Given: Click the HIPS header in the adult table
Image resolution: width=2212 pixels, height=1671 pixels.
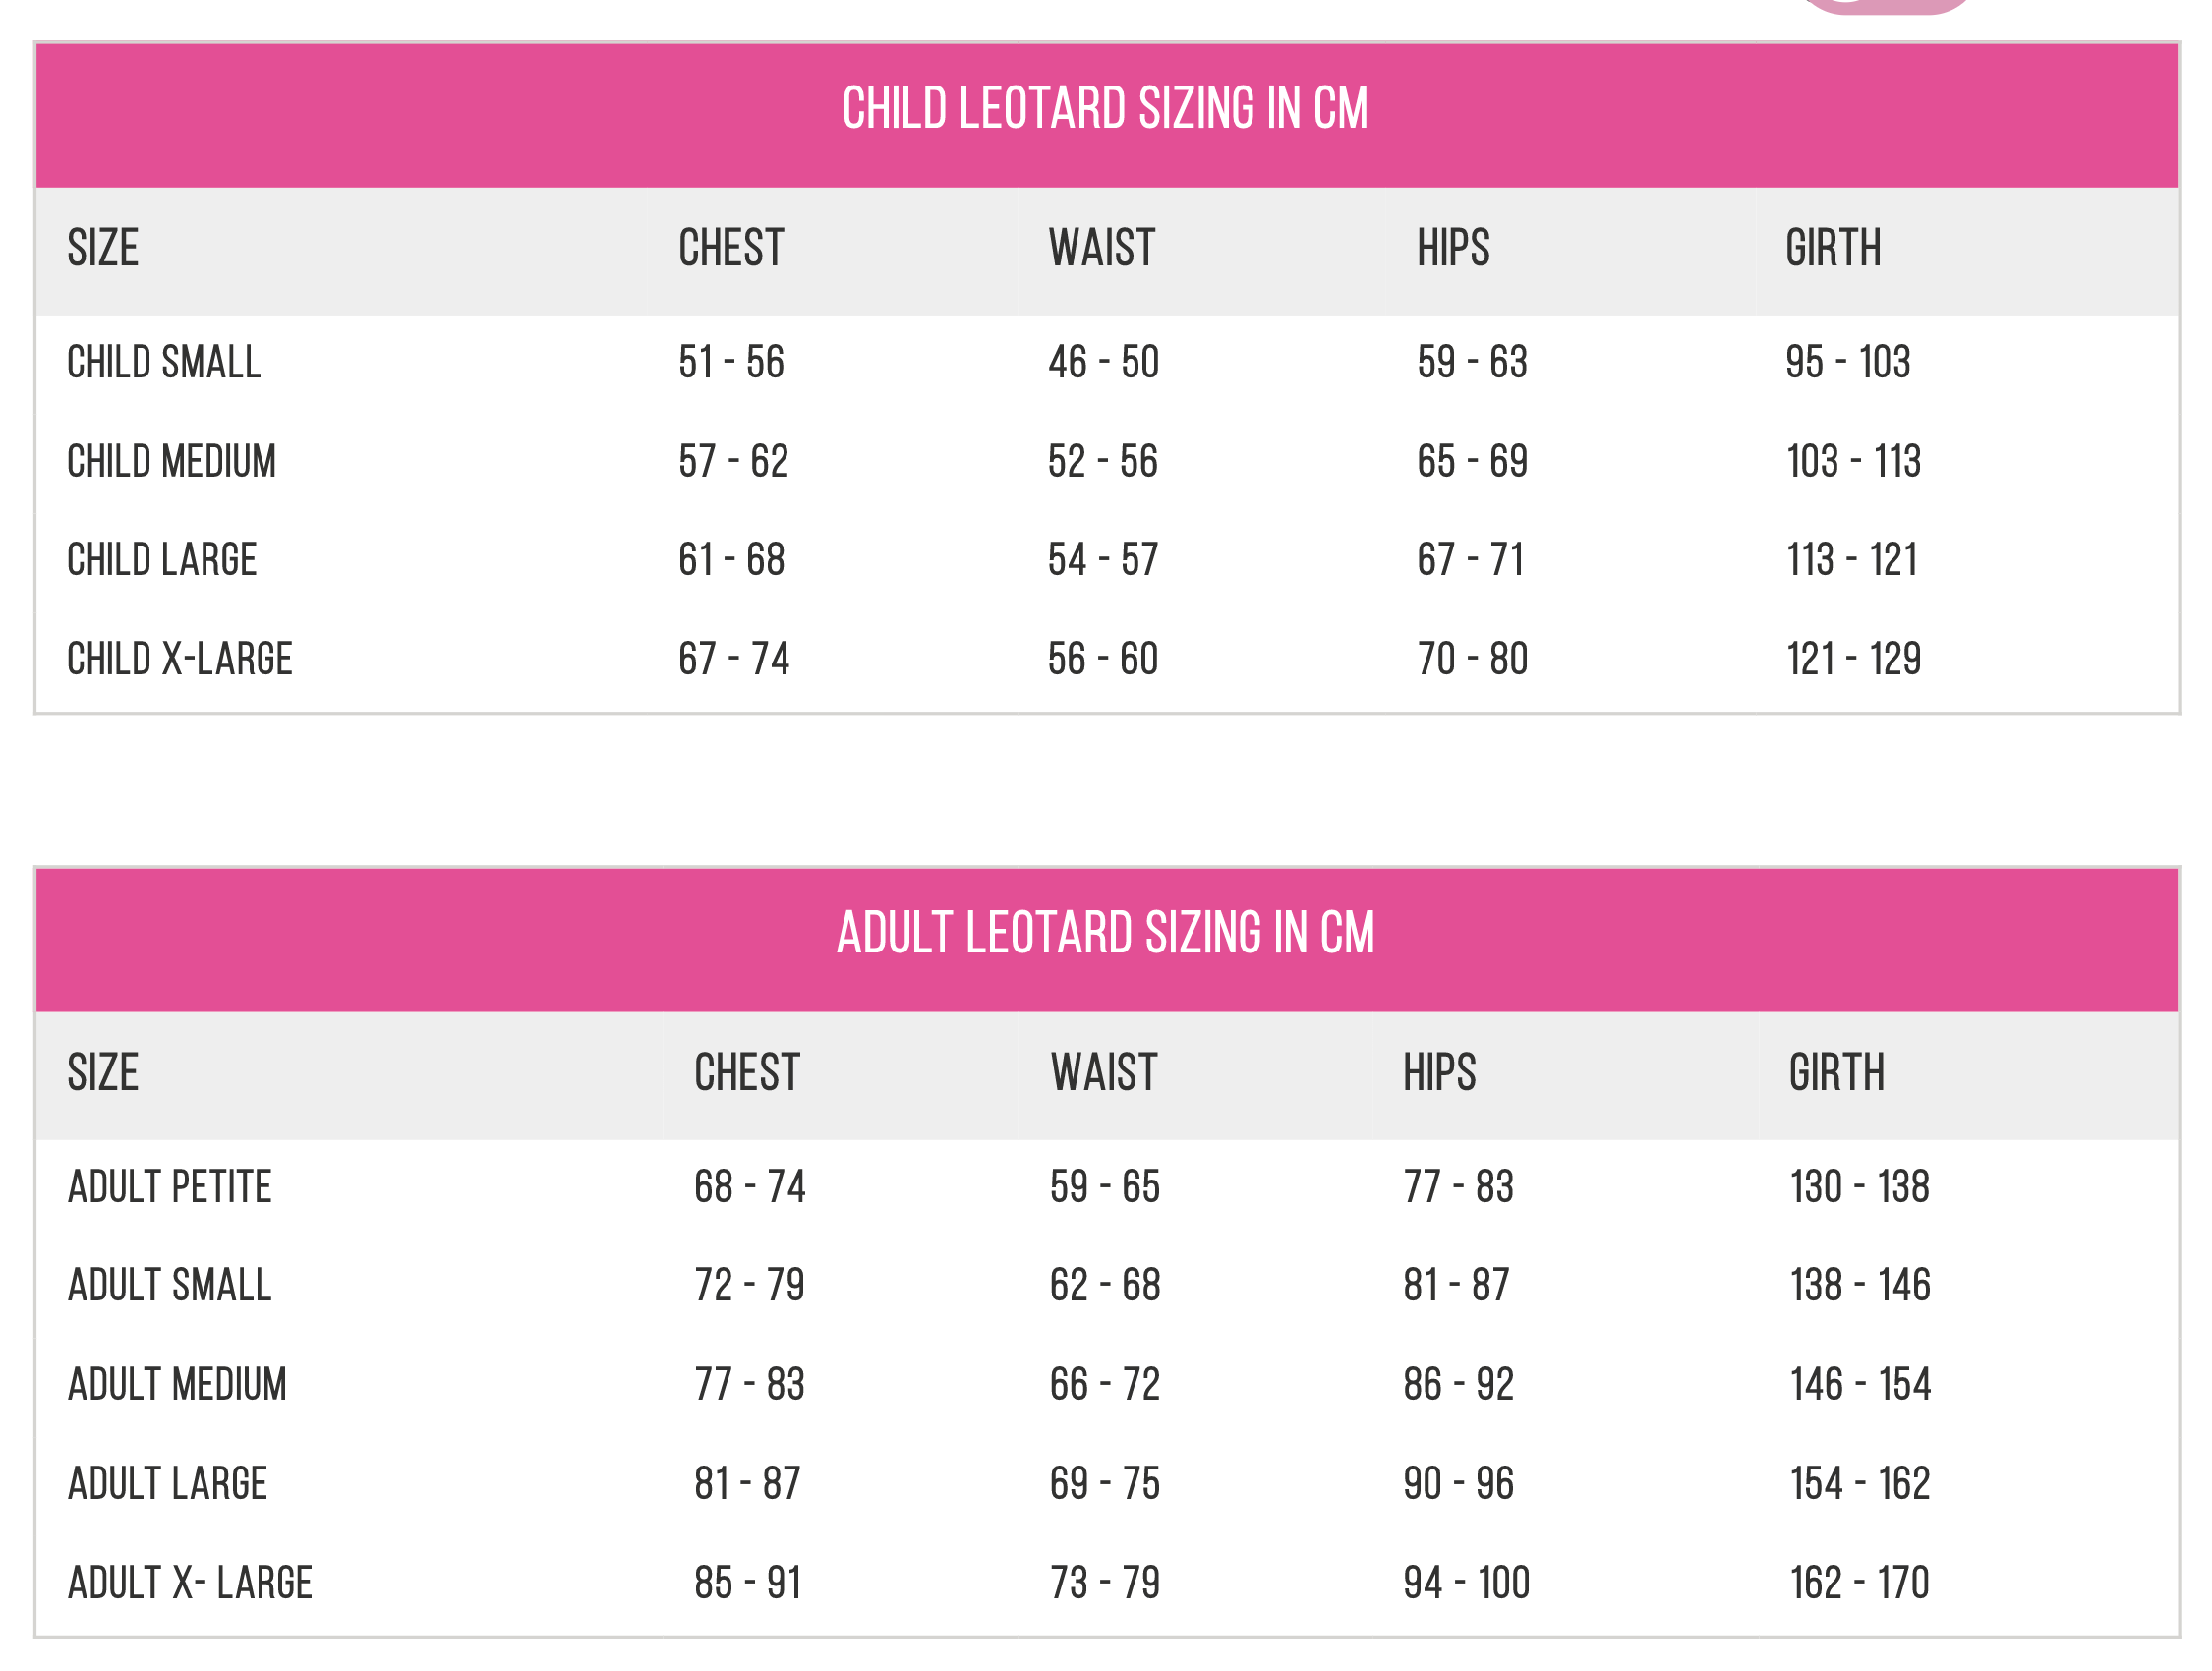Looking at the screenshot, I should click(x=1439, y=1073).
